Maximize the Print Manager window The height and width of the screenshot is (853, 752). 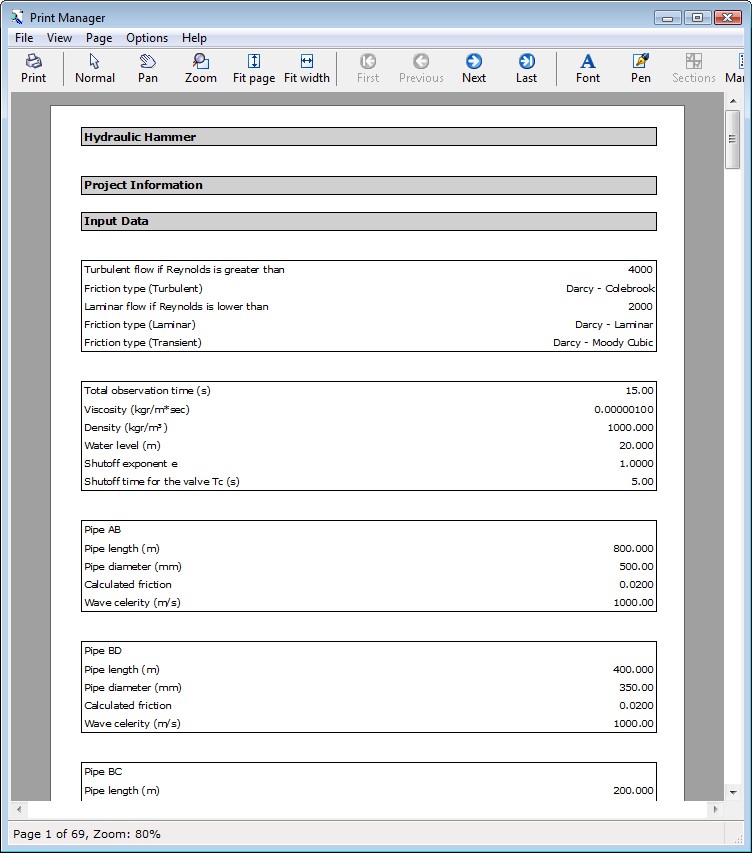pyautogui.click(x=697, y=17)
